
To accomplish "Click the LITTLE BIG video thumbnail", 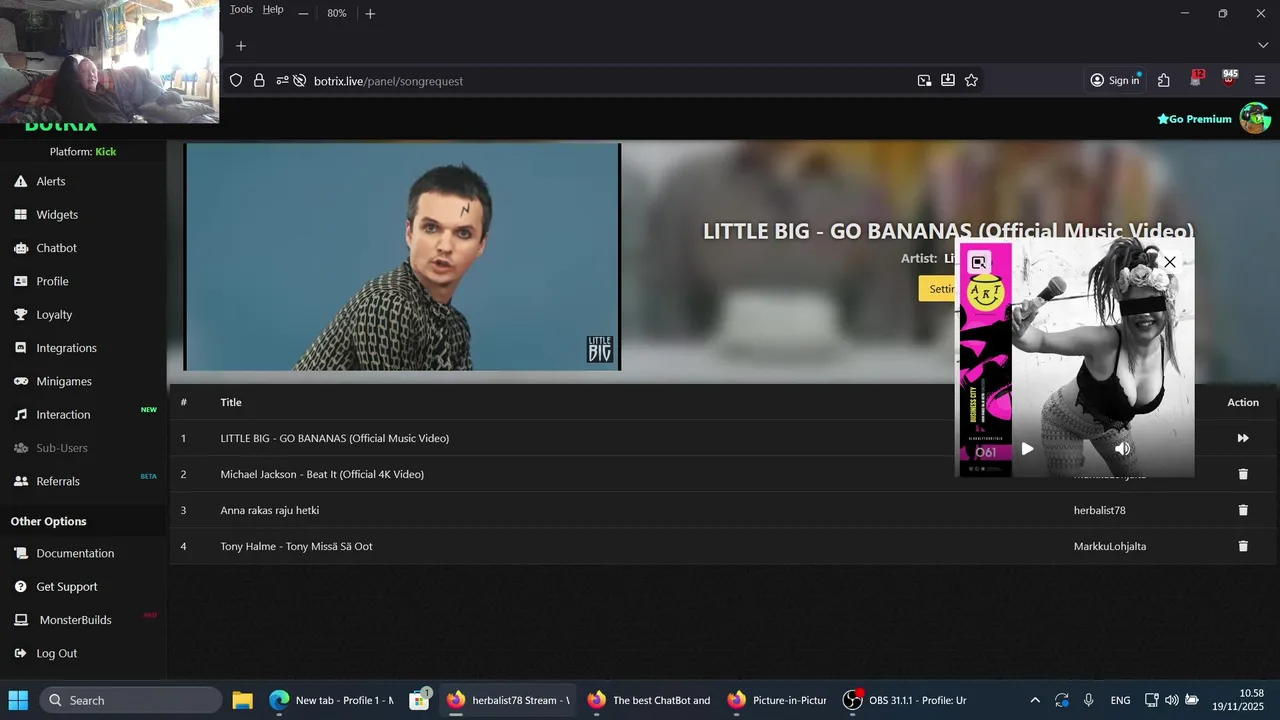I will click(402, 257).
